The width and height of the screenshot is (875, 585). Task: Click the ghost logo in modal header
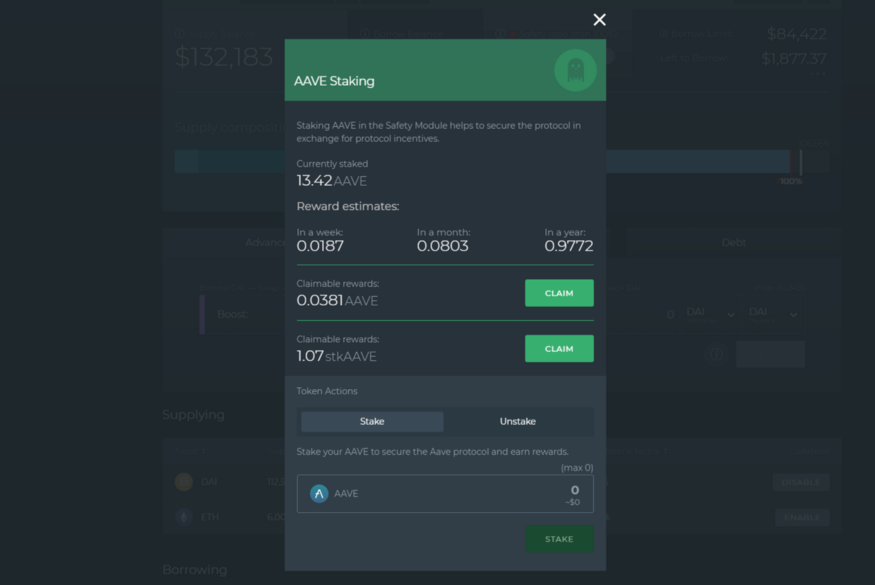[x=575, y=70]
